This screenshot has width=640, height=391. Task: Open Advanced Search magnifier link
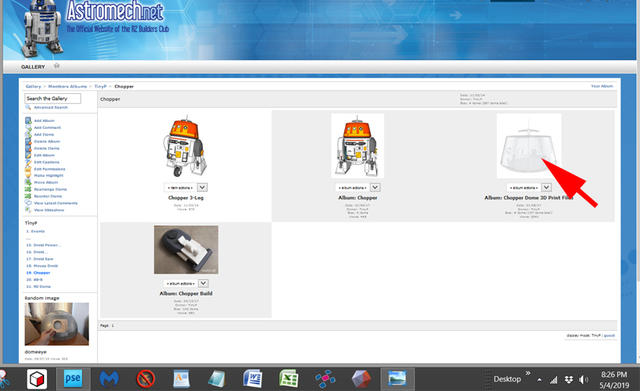(28, 107)
